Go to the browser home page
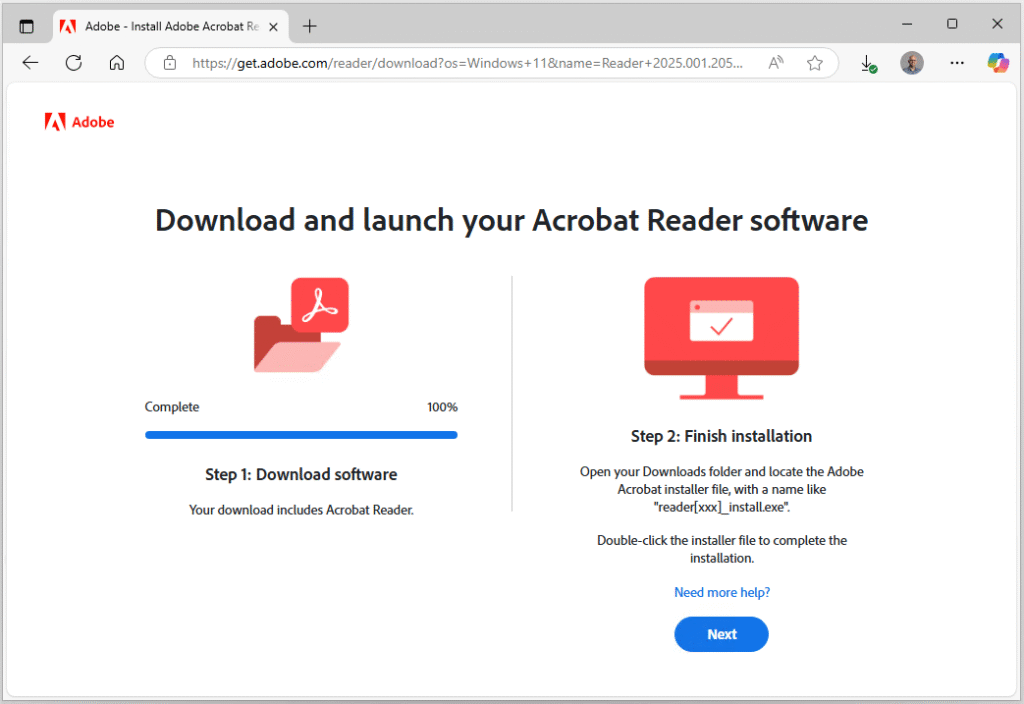1024x704 pixels. [x=116, y=63]
